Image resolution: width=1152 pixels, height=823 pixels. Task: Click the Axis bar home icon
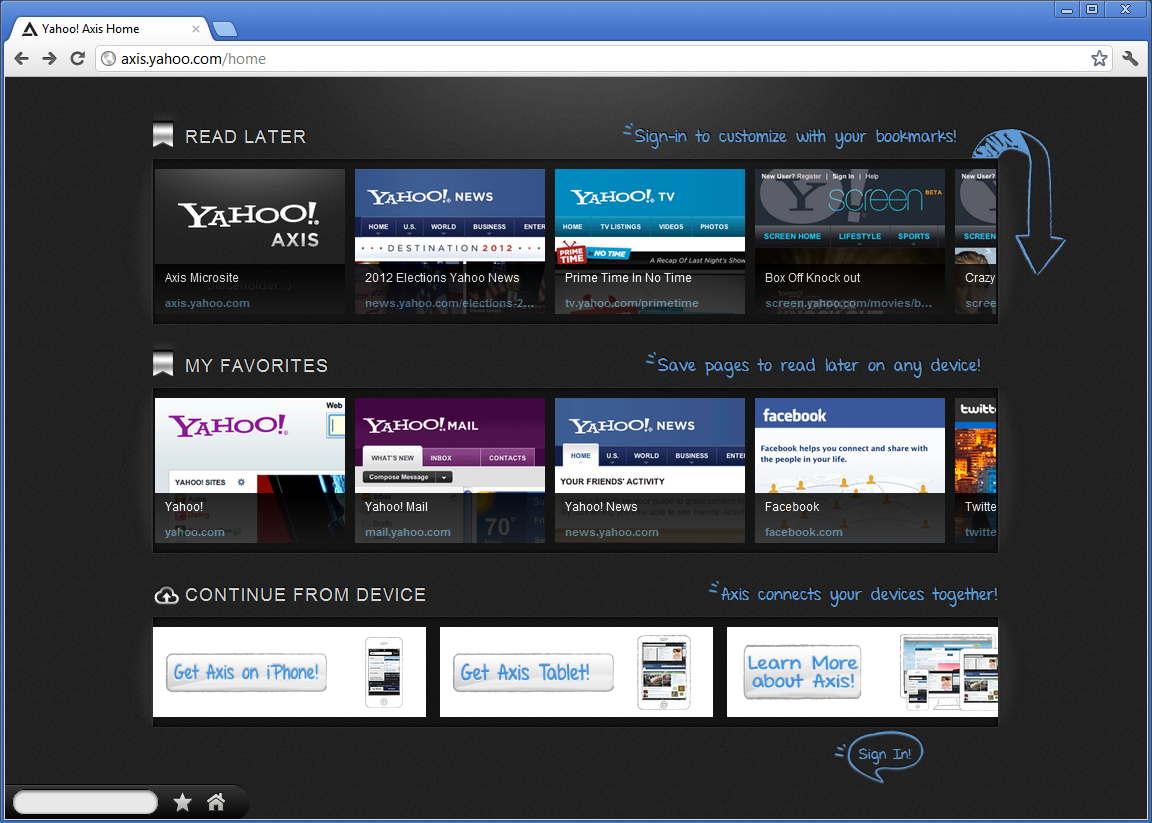tap(215, 802)
